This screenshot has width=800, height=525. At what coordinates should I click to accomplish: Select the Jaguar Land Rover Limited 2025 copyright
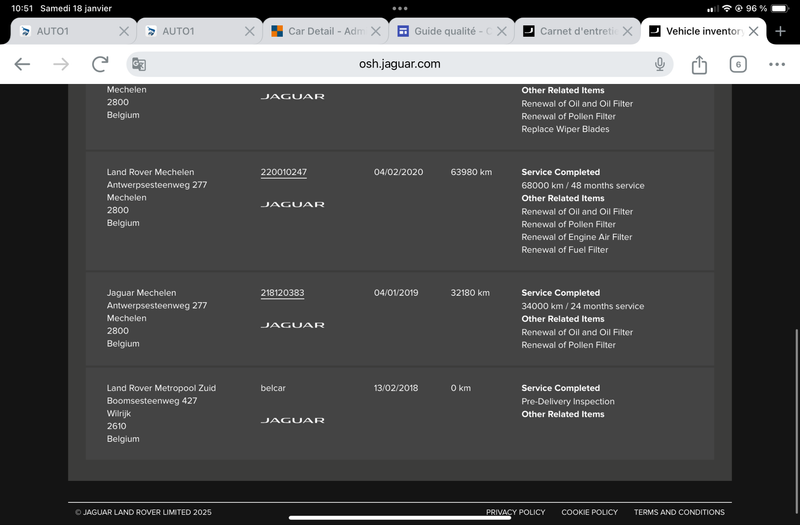(x=143, y=512)
